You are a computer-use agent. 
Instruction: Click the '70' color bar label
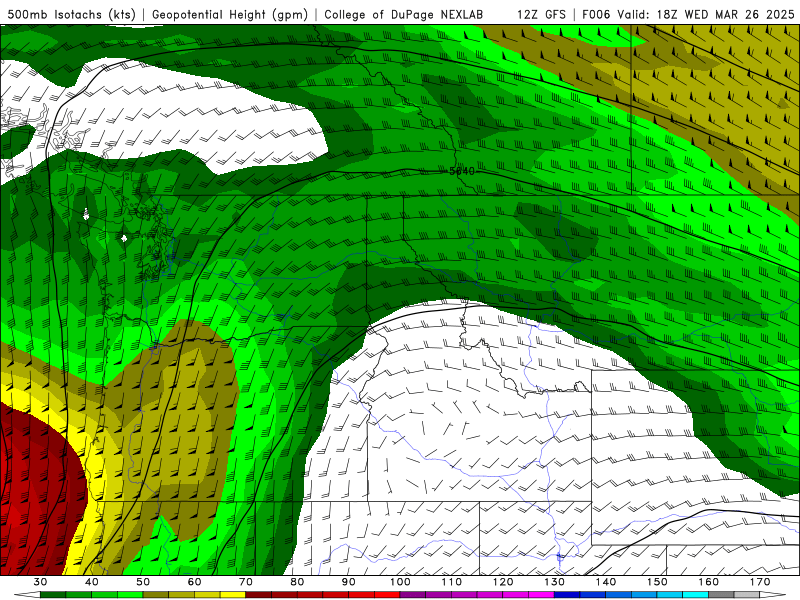tap(246, 582)
